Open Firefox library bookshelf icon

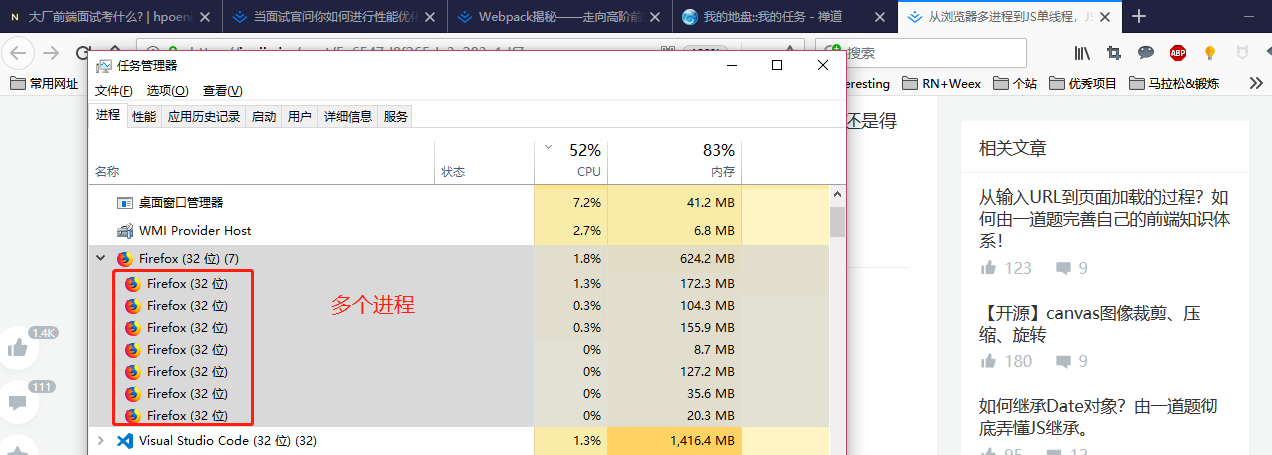(1082, 53)
